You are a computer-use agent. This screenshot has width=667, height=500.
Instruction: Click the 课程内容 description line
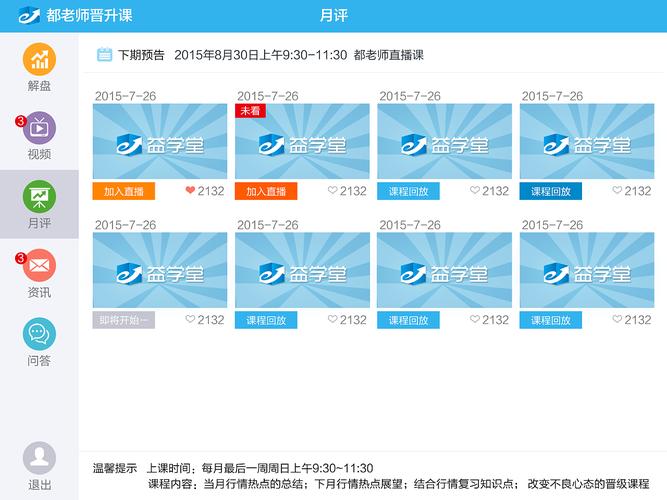tap(399, 484)
